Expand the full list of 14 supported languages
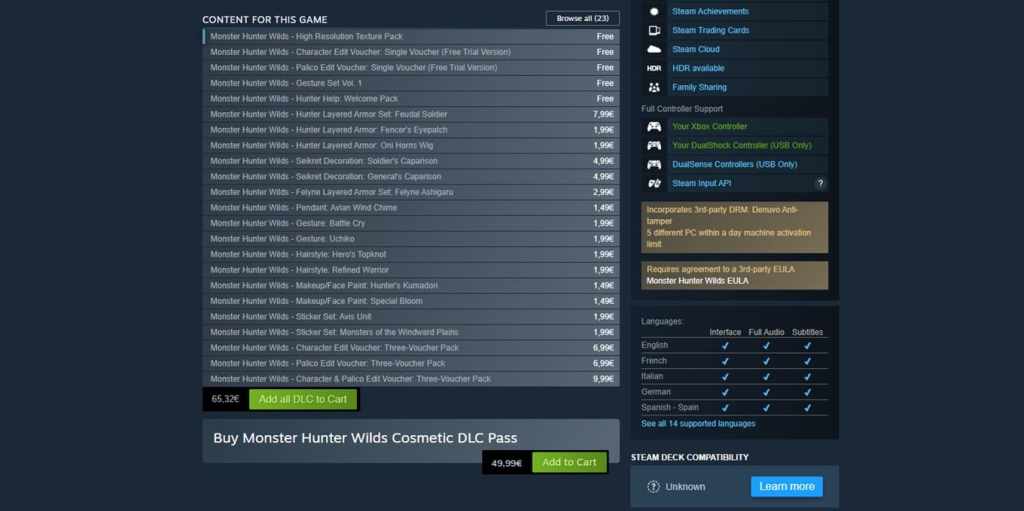The height and width of the screenshot is (511, 1024). click(698, 424)
